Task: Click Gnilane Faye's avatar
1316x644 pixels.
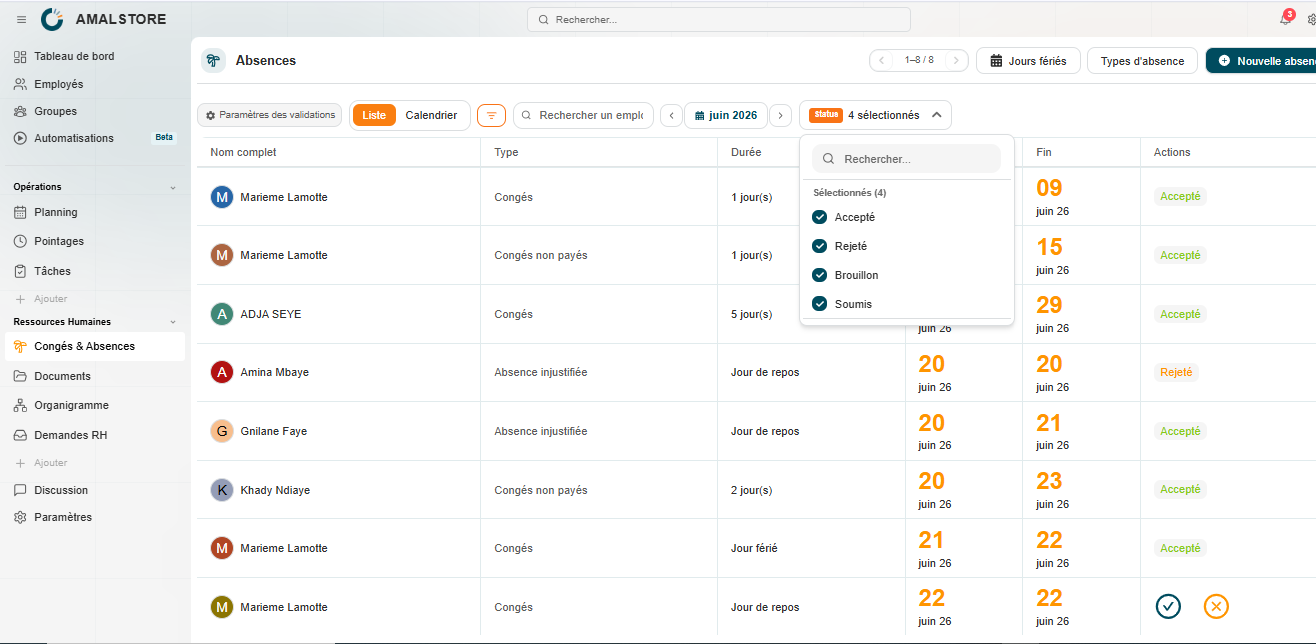Action: point(222,431)
